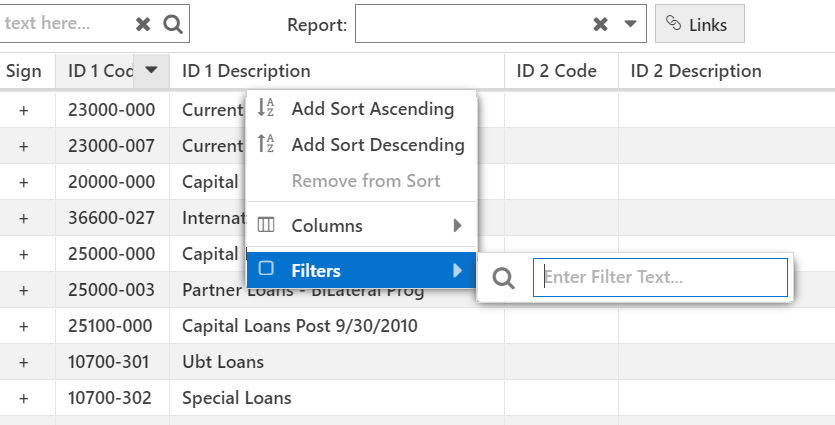This screenshot has width=835, height=425.
Task: Open the ID 1 Code column menu arrow
Action: [151, 70]
